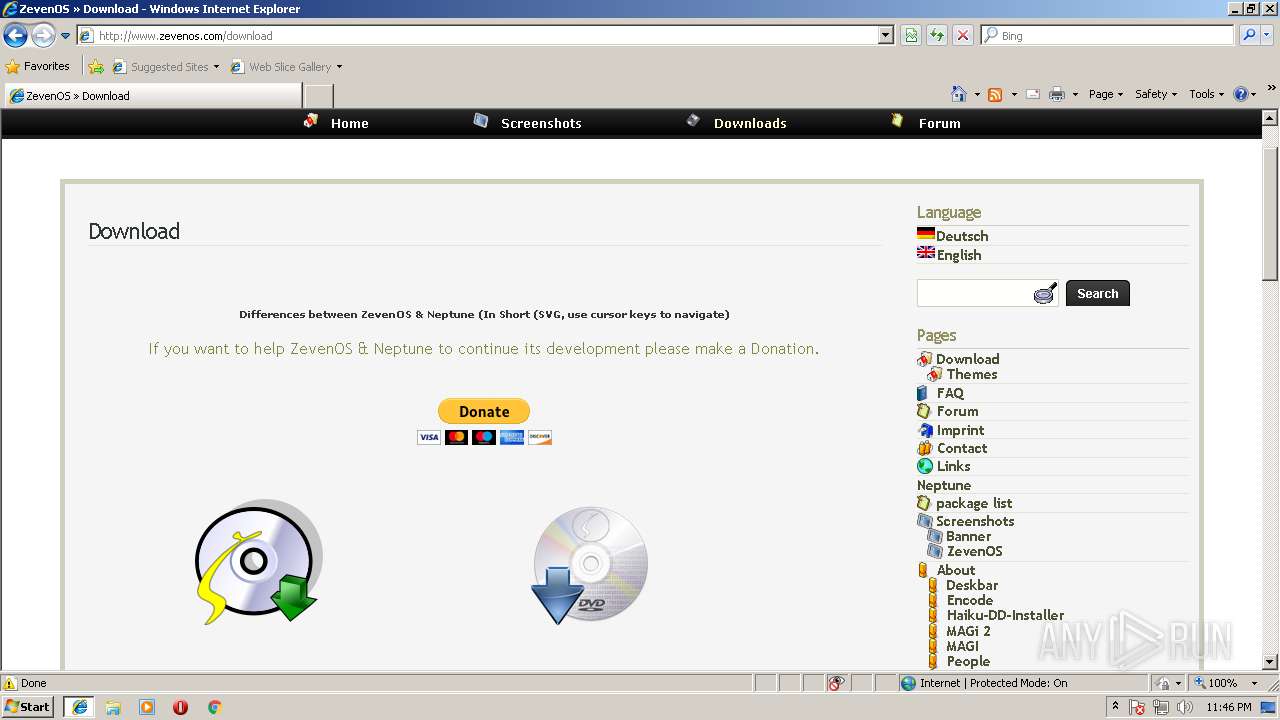Click the popup blocker status bar icon
1280x720 pixels.
click(836, 683)
